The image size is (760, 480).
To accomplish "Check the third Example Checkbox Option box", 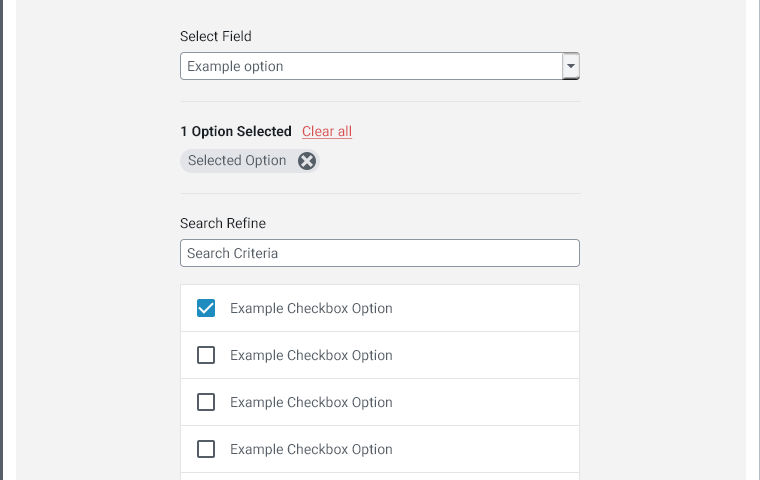I will [206, 402].
